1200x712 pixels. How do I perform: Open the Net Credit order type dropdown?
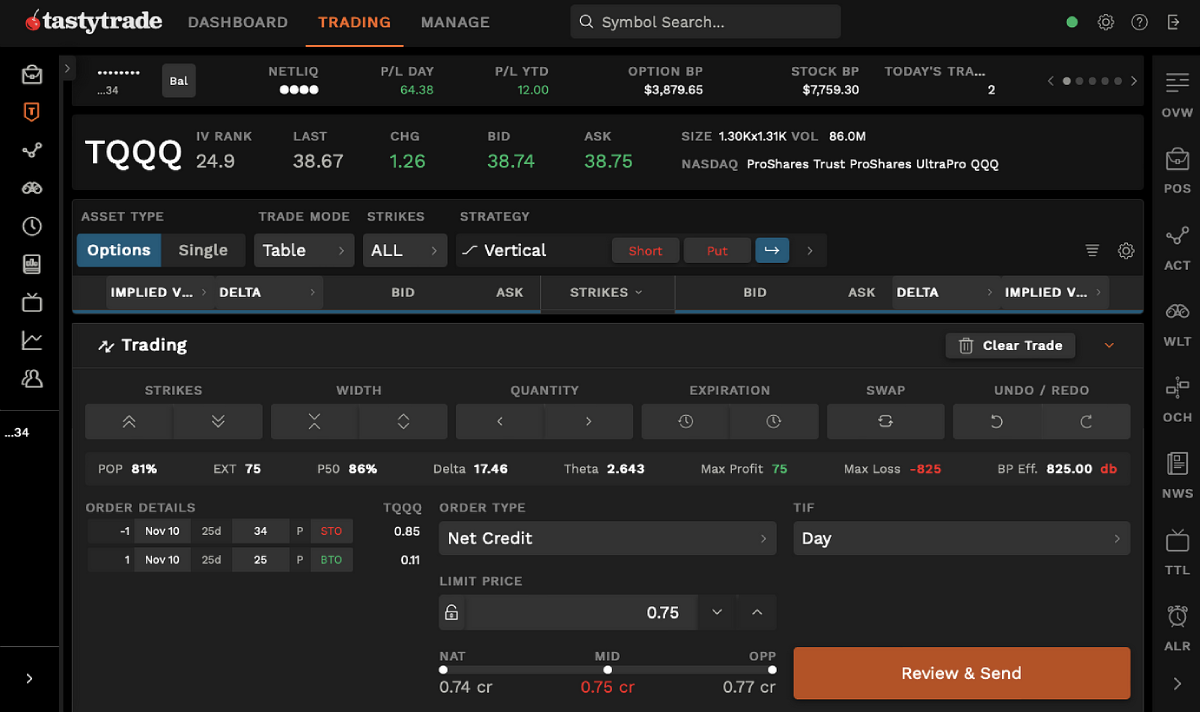pyautogui.click(x=607, y=538)
